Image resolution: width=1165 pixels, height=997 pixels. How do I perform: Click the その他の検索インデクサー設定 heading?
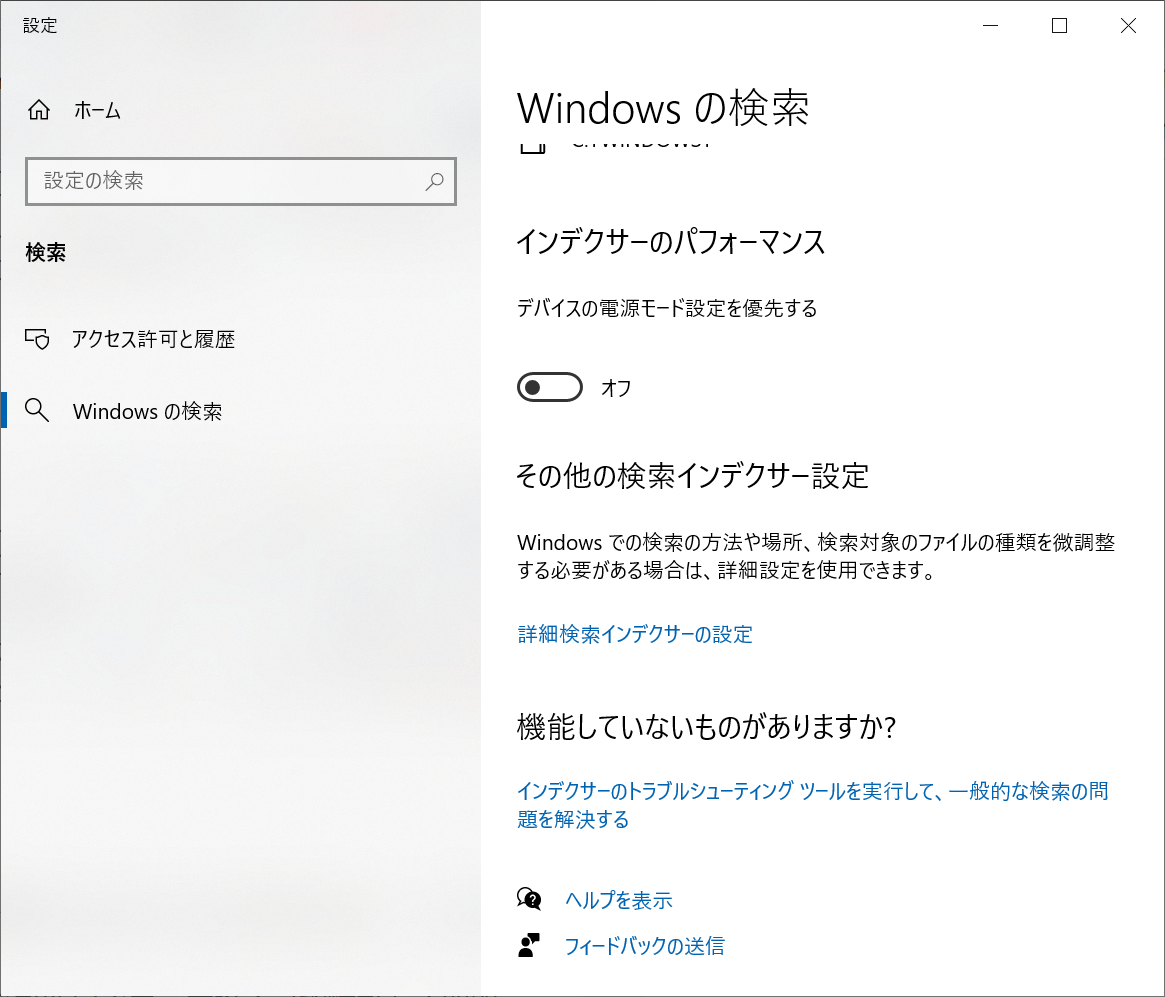click(692, 475)
